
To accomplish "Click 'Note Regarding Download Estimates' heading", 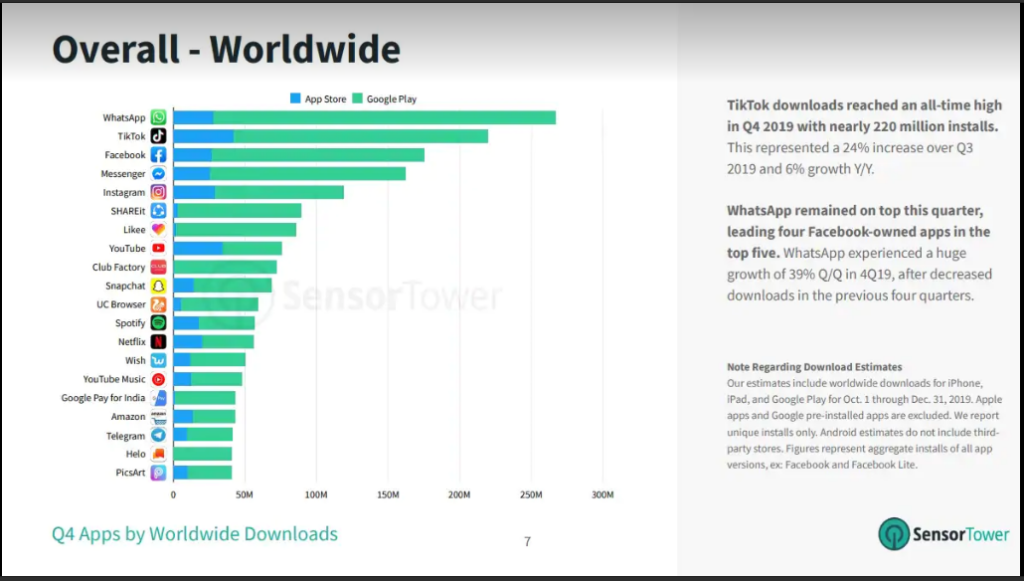I will click(814, 367).
